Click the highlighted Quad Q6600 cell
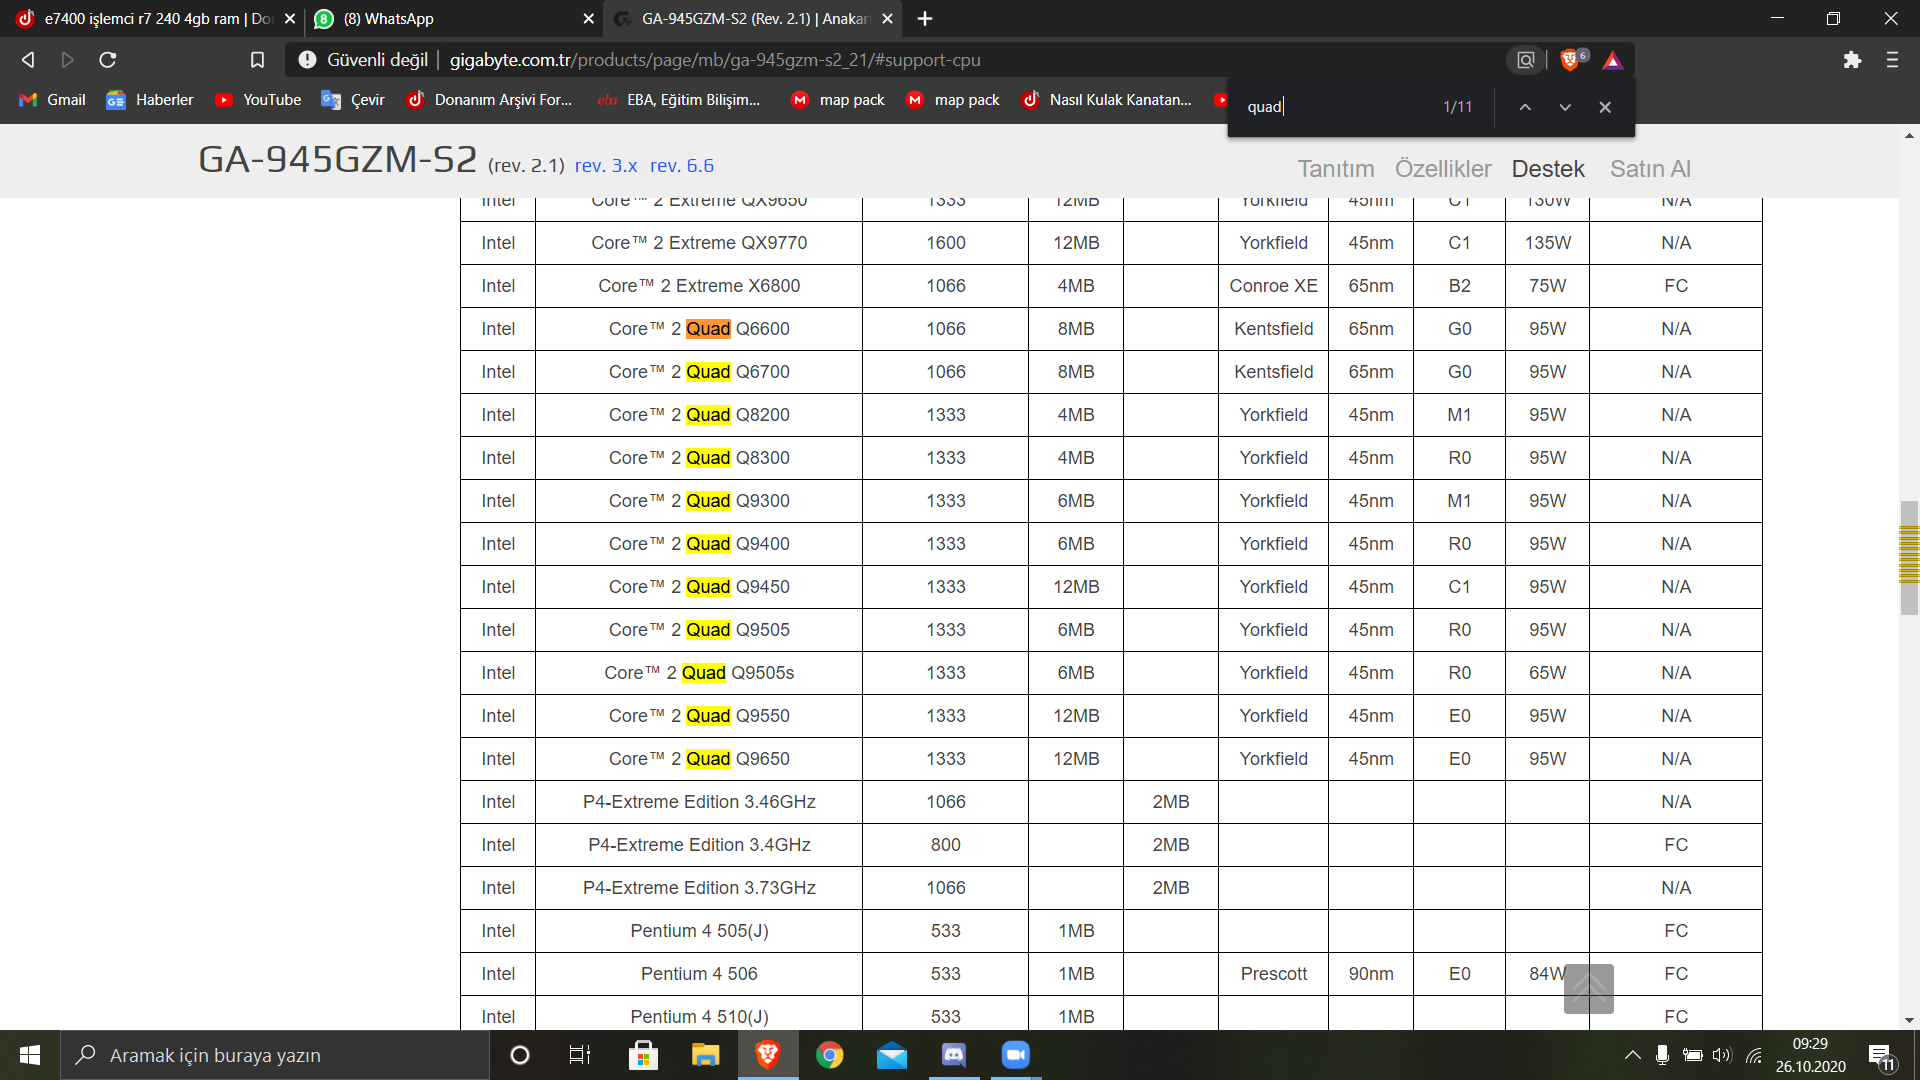 (699, 329)
